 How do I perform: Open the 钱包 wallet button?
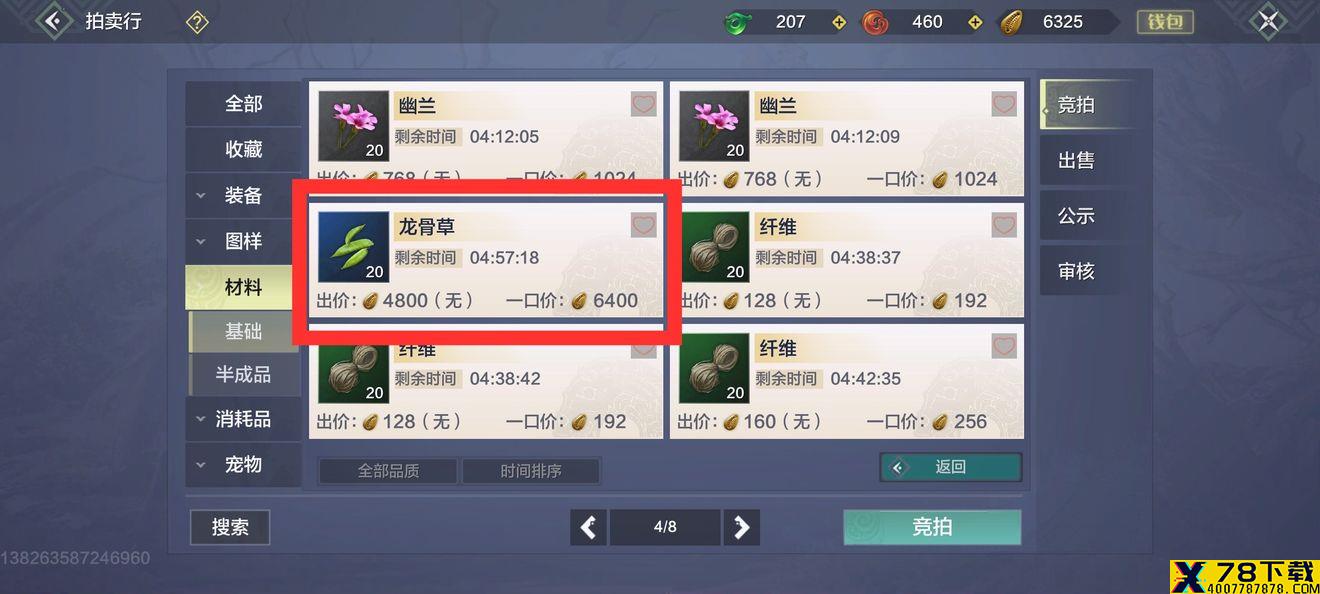coord(1165,22)
